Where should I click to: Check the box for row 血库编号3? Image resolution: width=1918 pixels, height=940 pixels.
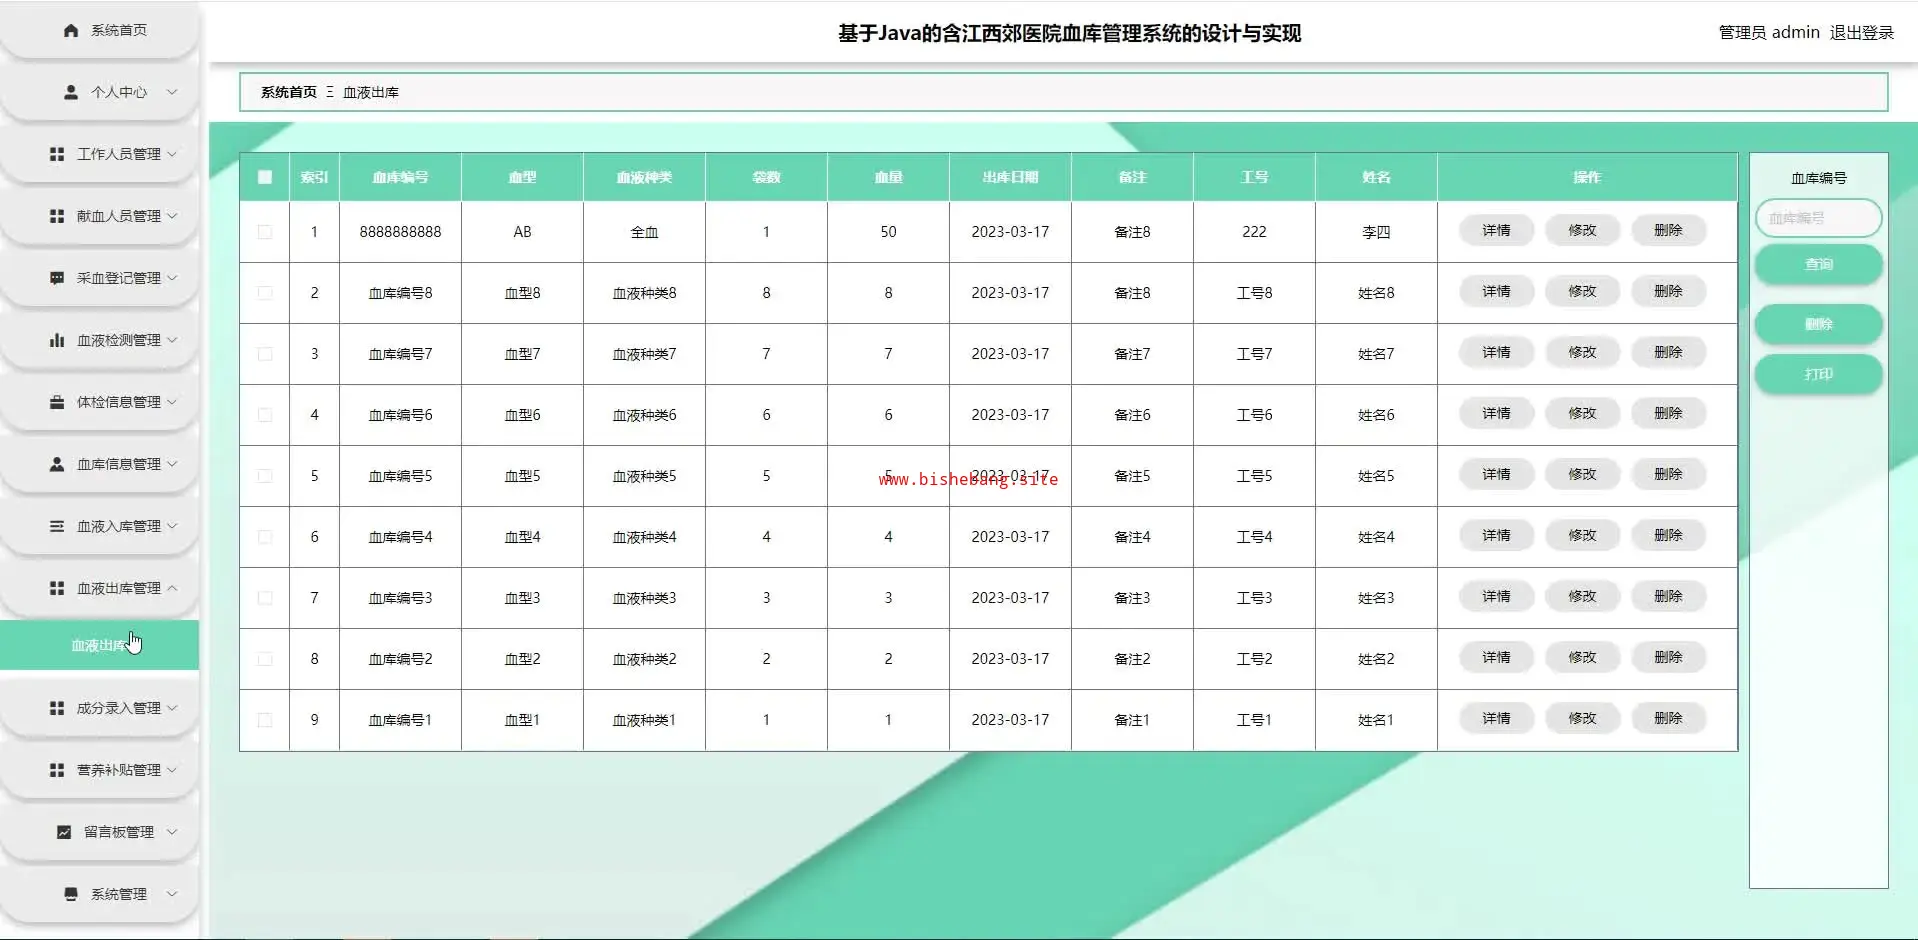point(265,598)
